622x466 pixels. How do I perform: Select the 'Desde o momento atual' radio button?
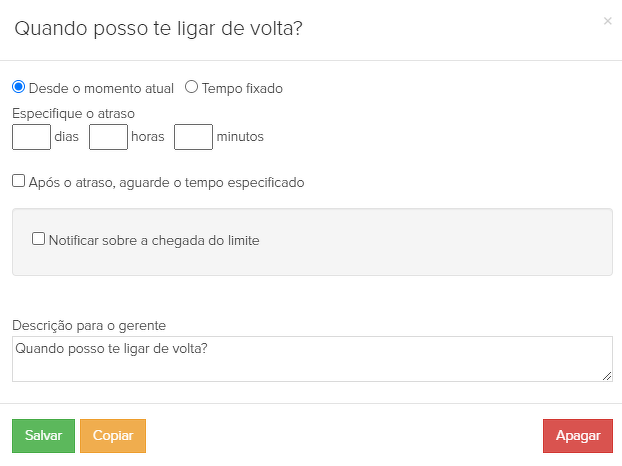pyautogui.click(x=18, y=87)
